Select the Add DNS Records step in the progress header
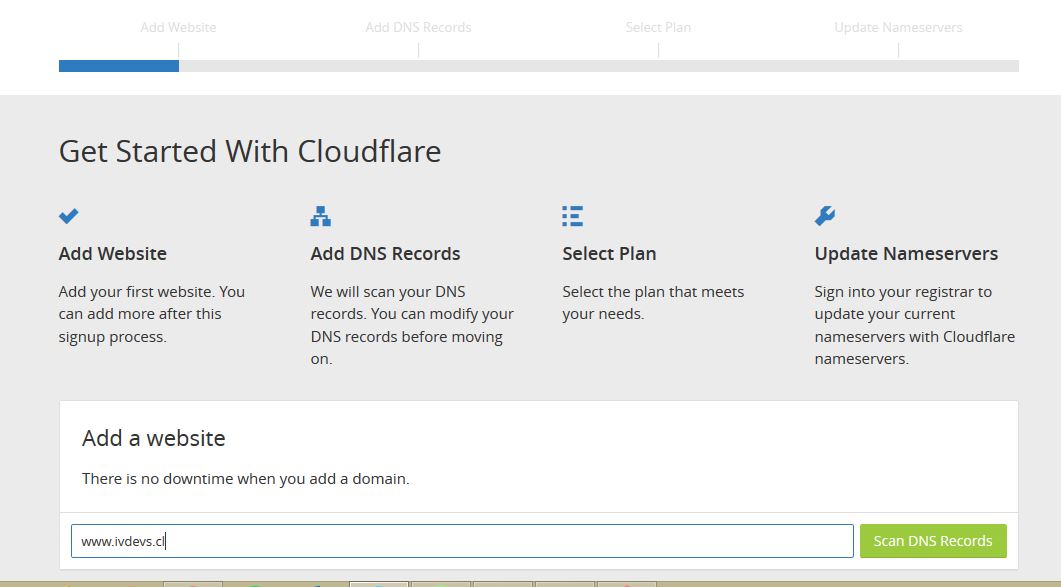The image size is (1061, 587). tap(418, 27)
